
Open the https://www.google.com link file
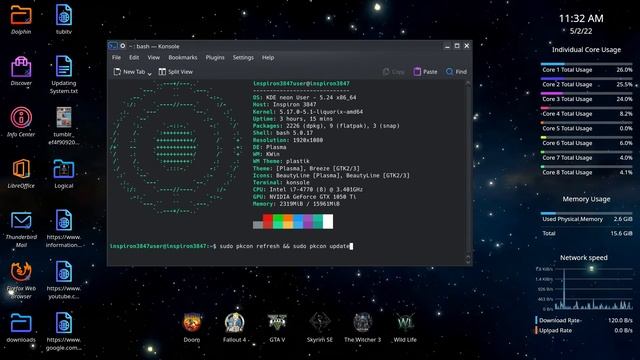[64, 322]
